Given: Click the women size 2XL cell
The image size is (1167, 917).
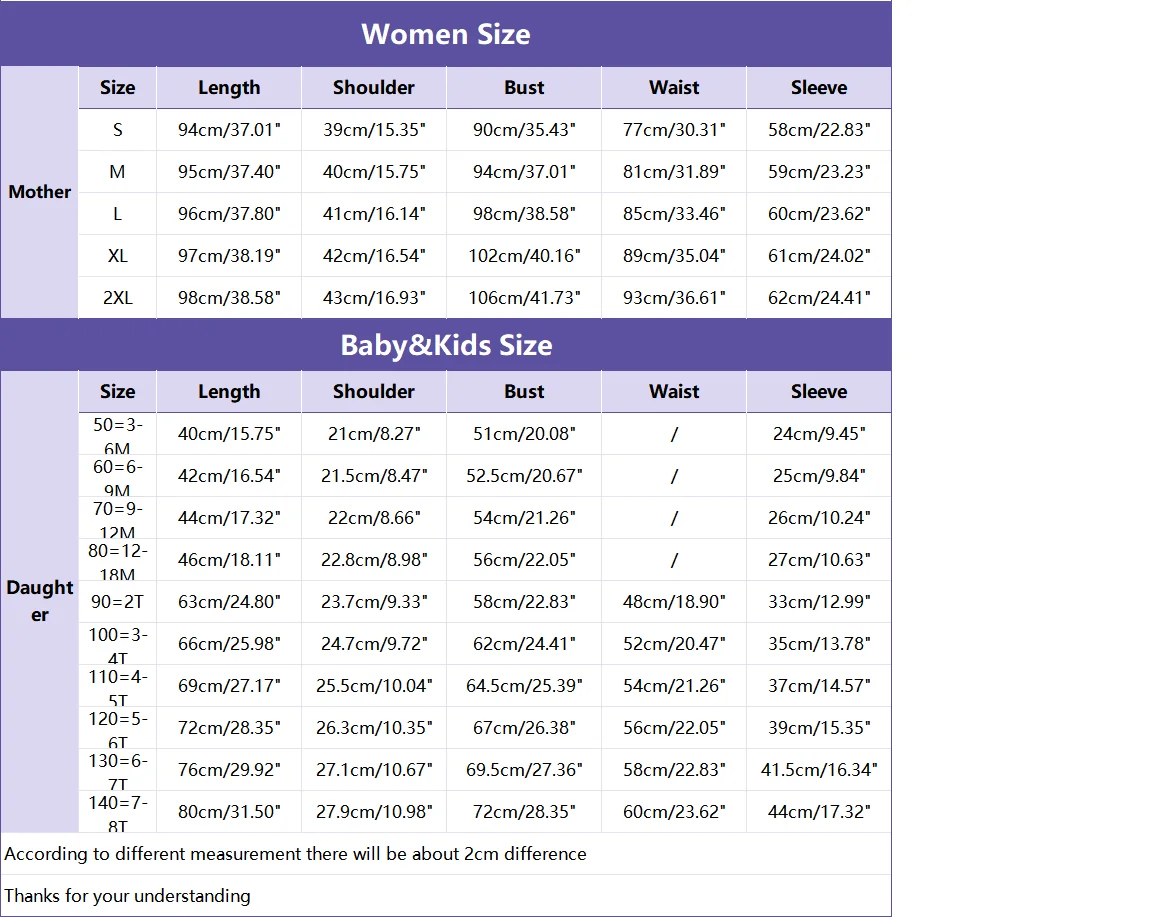Looking at the screenshot, I should point(118,298).
